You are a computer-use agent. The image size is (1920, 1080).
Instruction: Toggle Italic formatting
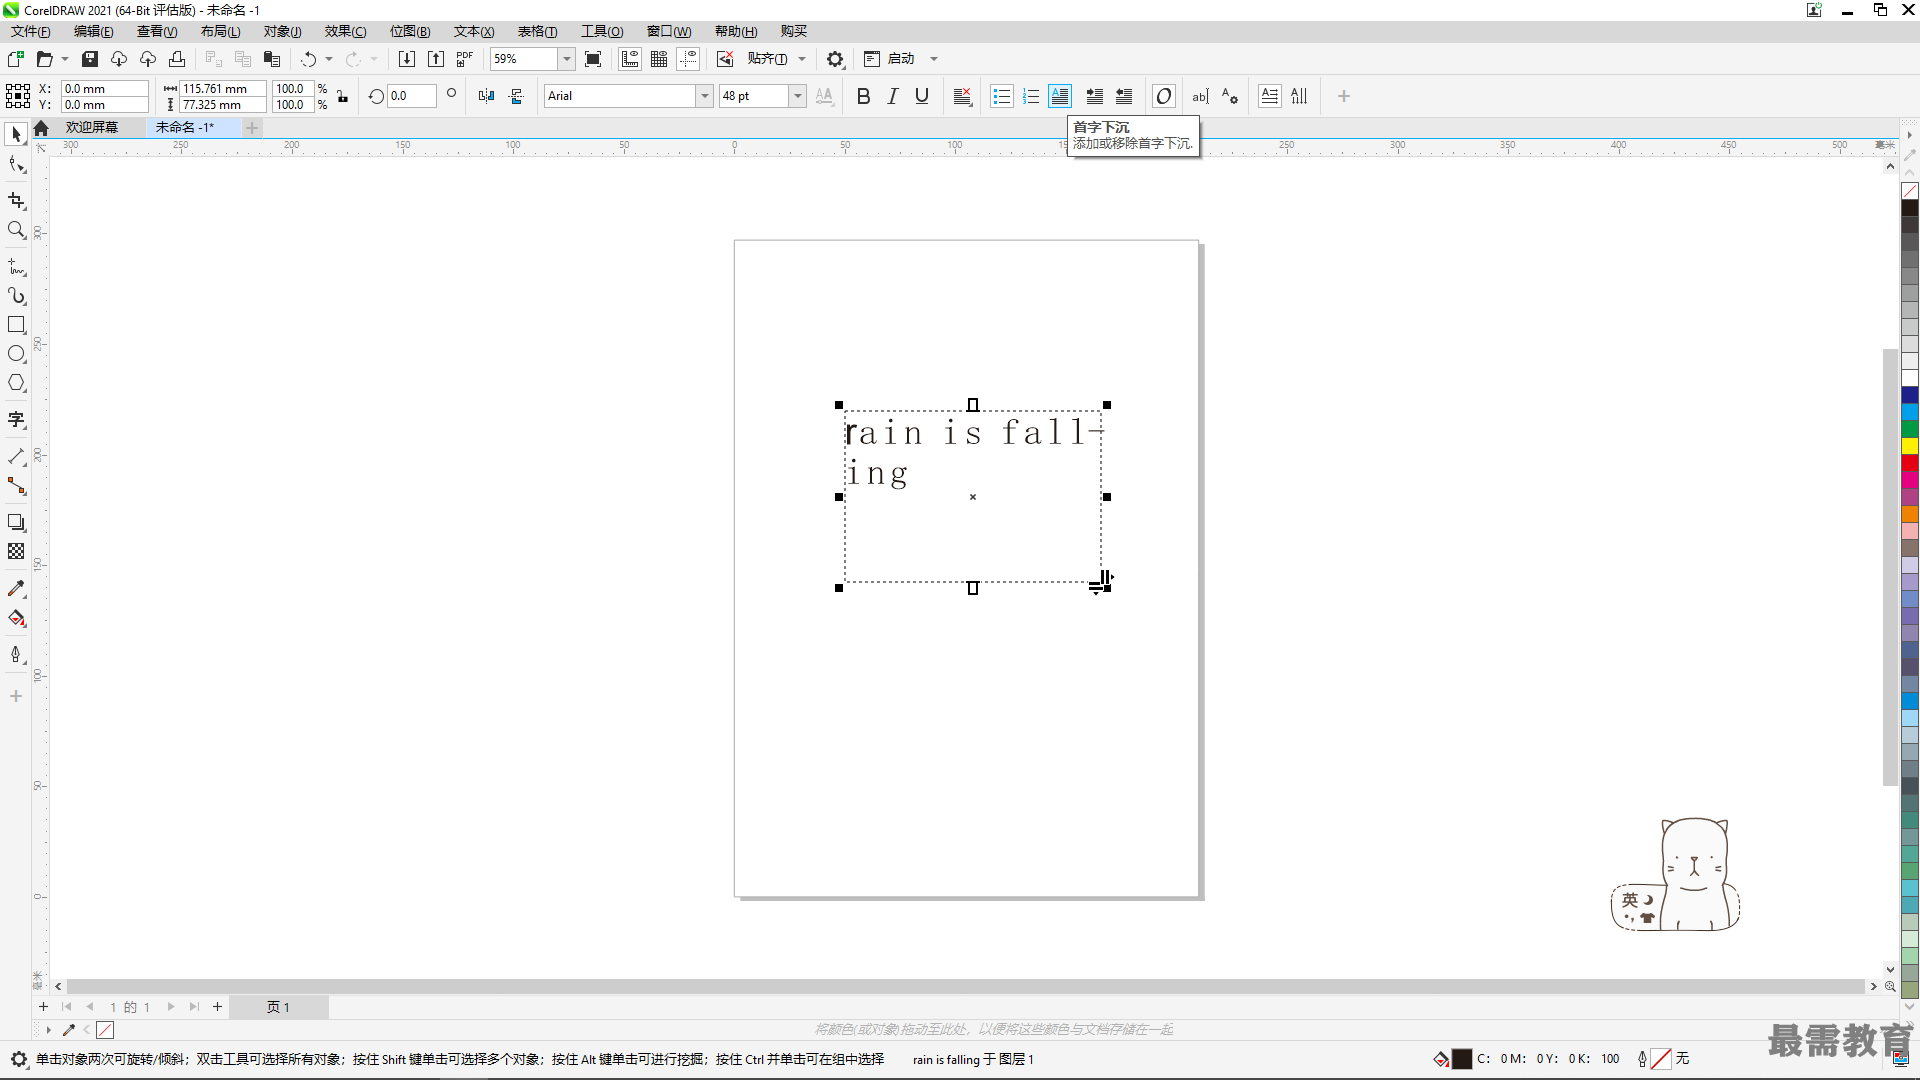(x=893, y=96)
